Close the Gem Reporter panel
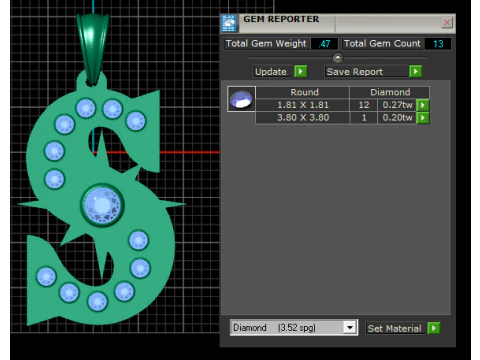 point(447,22)
